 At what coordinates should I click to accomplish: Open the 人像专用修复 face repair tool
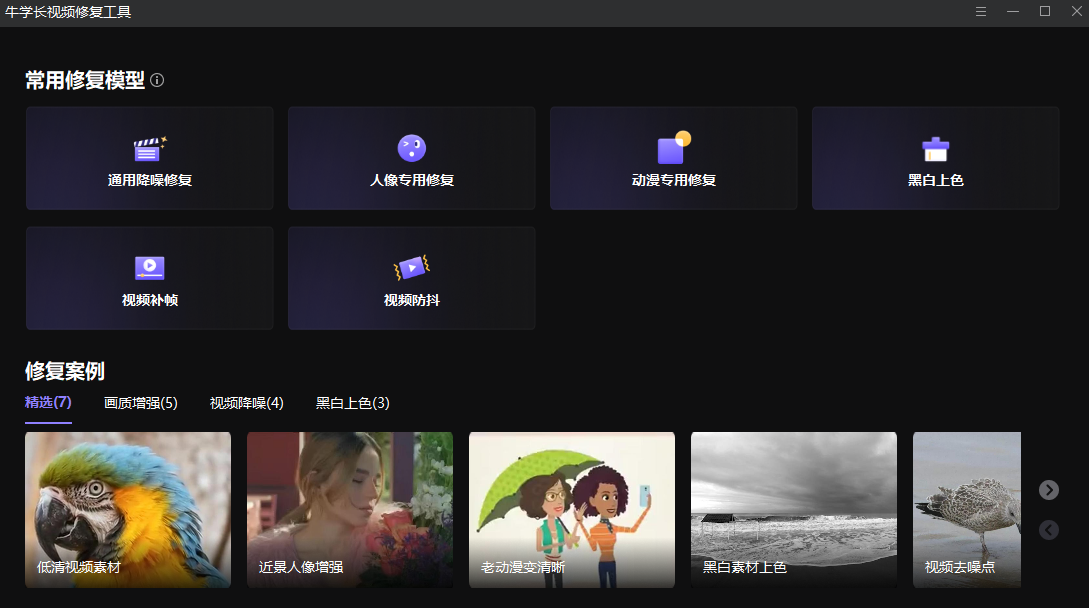click(411, 158)
